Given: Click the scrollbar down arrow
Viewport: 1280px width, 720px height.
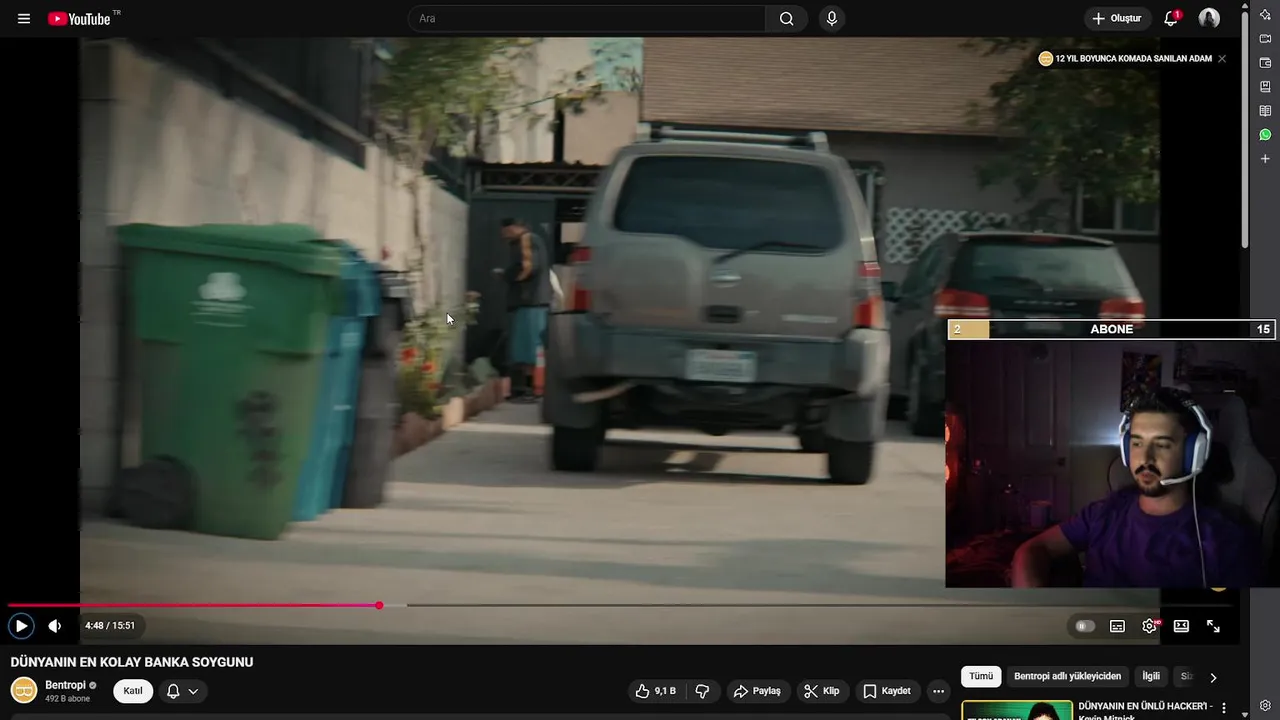Looking at the screenshot, I should coord(1245,714).
